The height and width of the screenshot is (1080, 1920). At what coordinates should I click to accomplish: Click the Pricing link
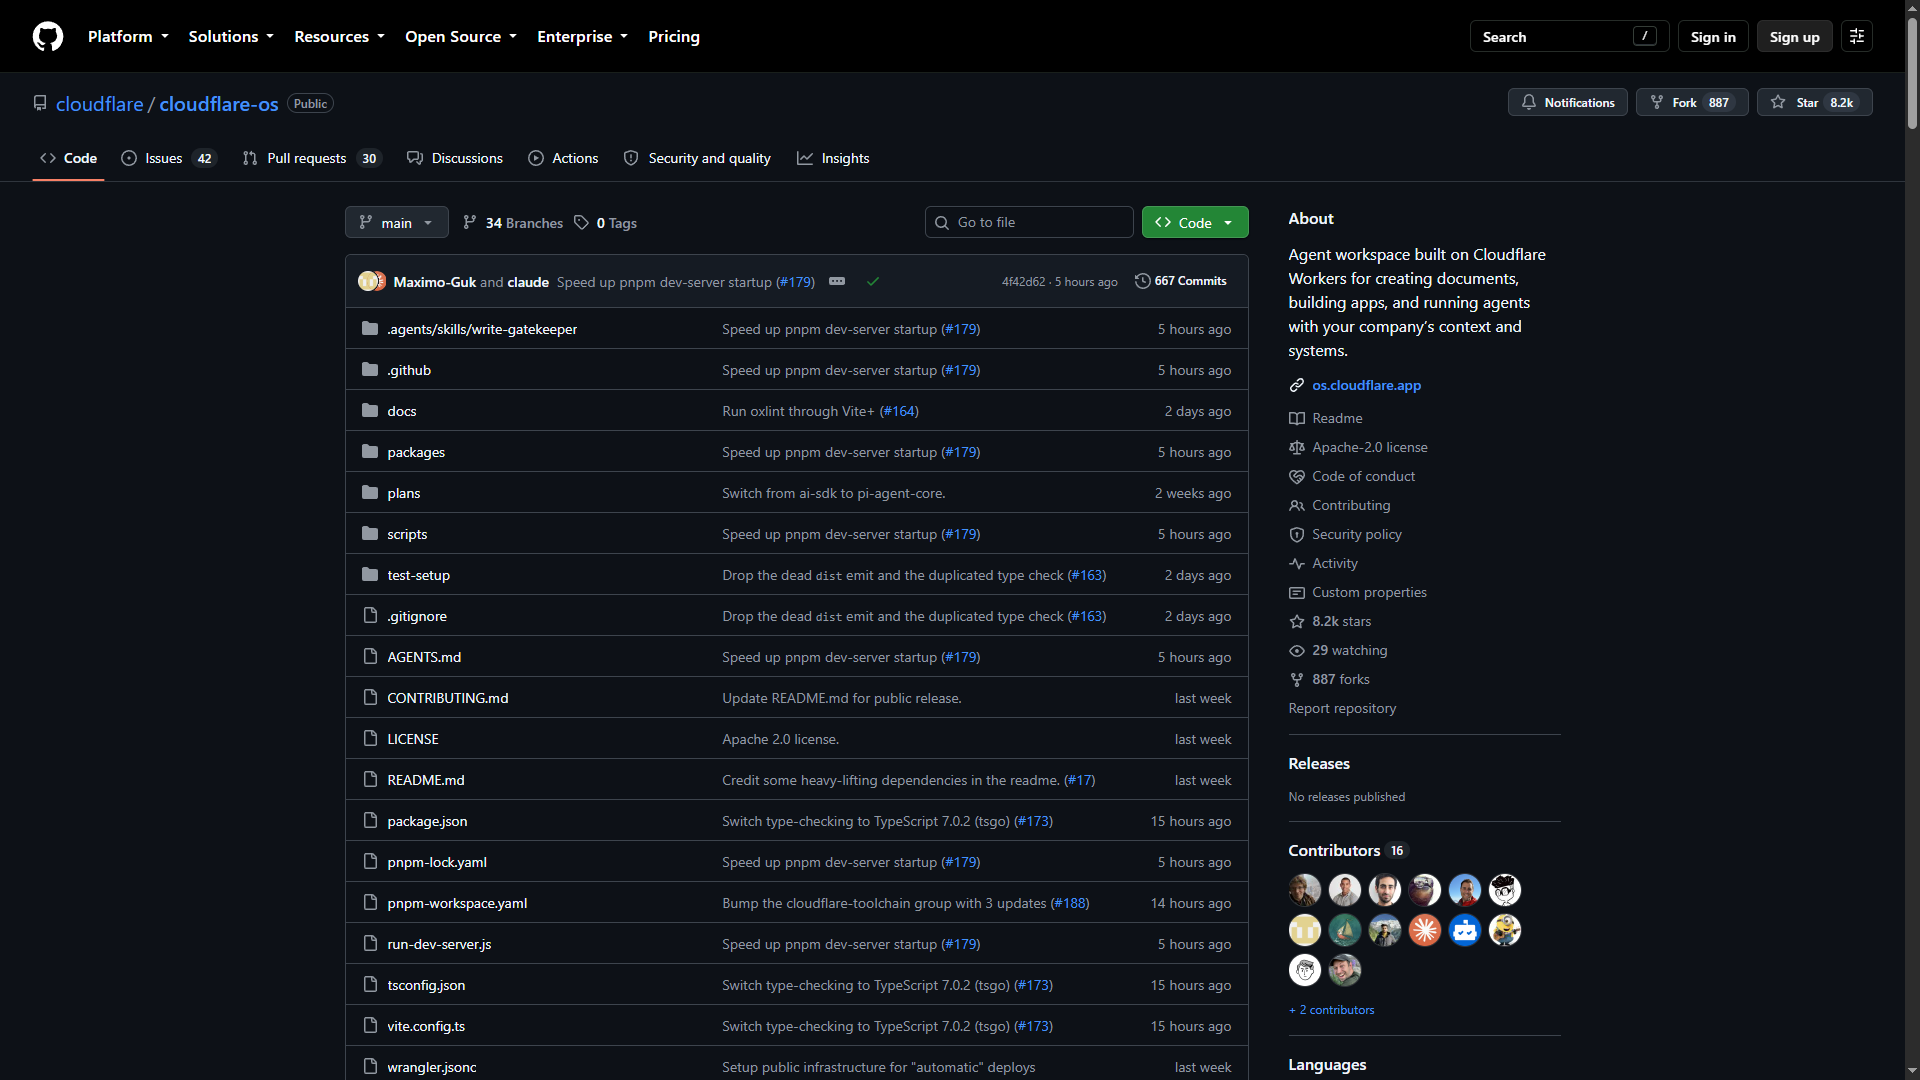pos(674,36)
